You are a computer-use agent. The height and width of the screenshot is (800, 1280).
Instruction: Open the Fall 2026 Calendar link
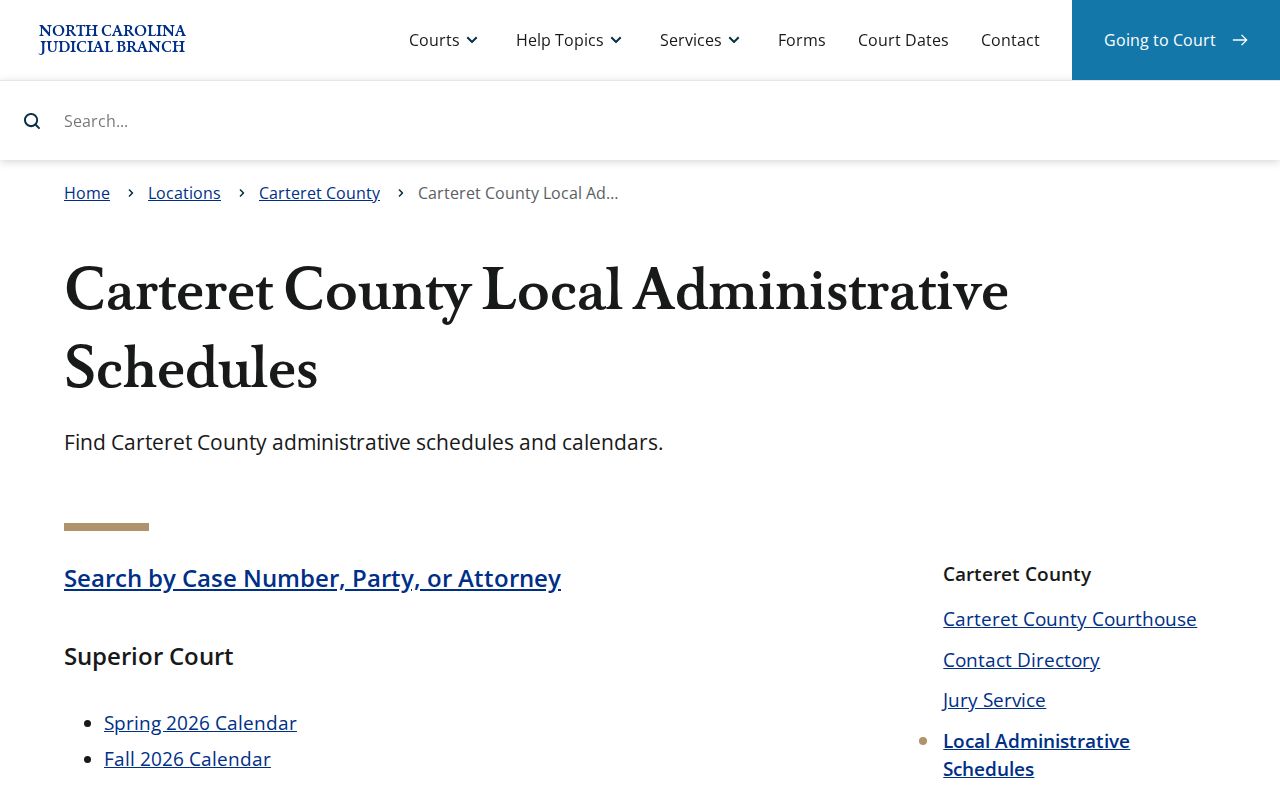pyautogui.click(x=187, y=759)
